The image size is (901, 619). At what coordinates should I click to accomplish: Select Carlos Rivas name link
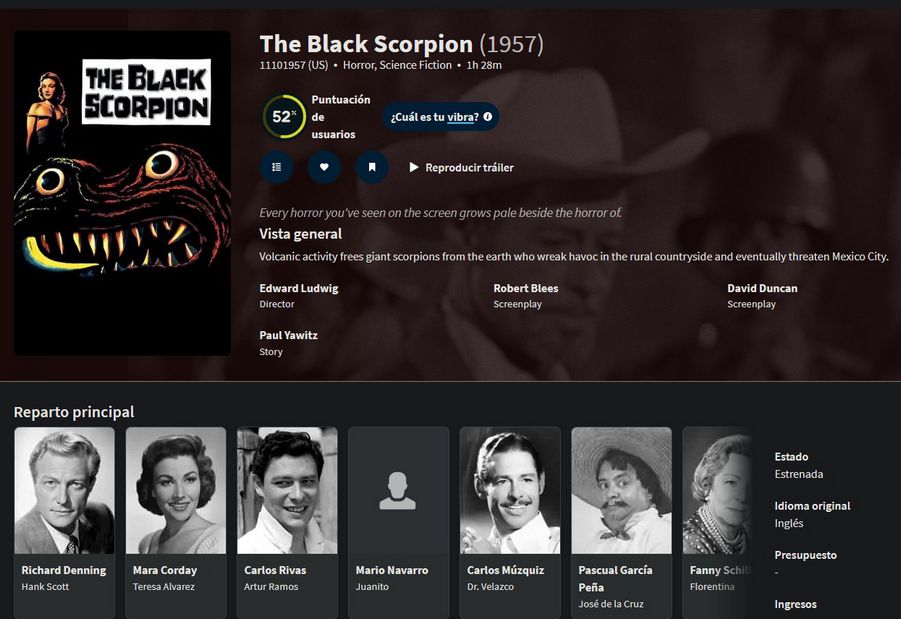point(275,570)
